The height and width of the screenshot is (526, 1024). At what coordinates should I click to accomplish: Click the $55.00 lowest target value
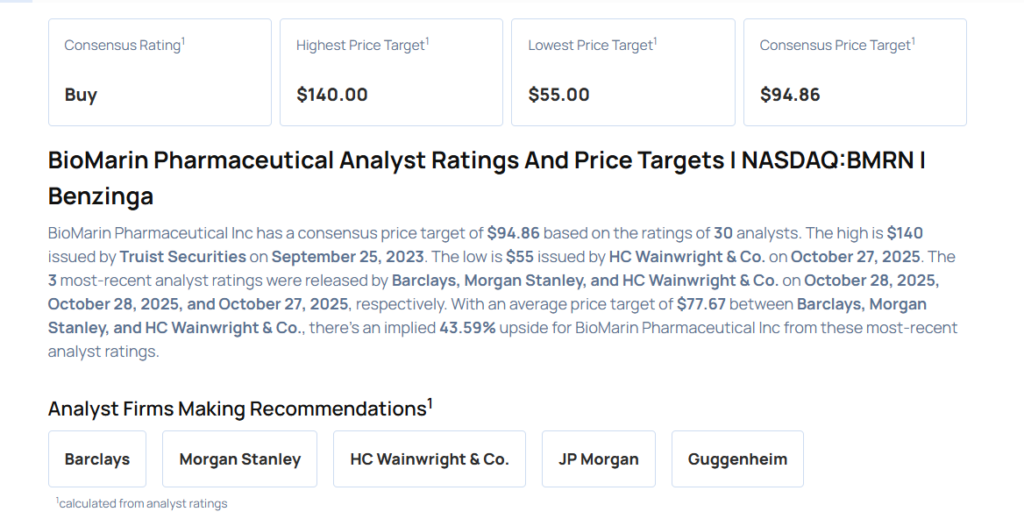pyautogui.click(x=559, y=95)
